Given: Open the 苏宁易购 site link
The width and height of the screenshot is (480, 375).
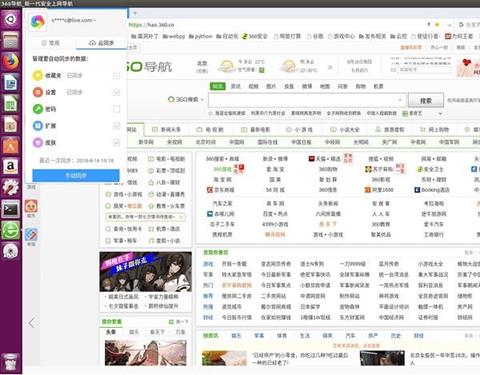Looking at the screenshot, I should click(380, 169).
